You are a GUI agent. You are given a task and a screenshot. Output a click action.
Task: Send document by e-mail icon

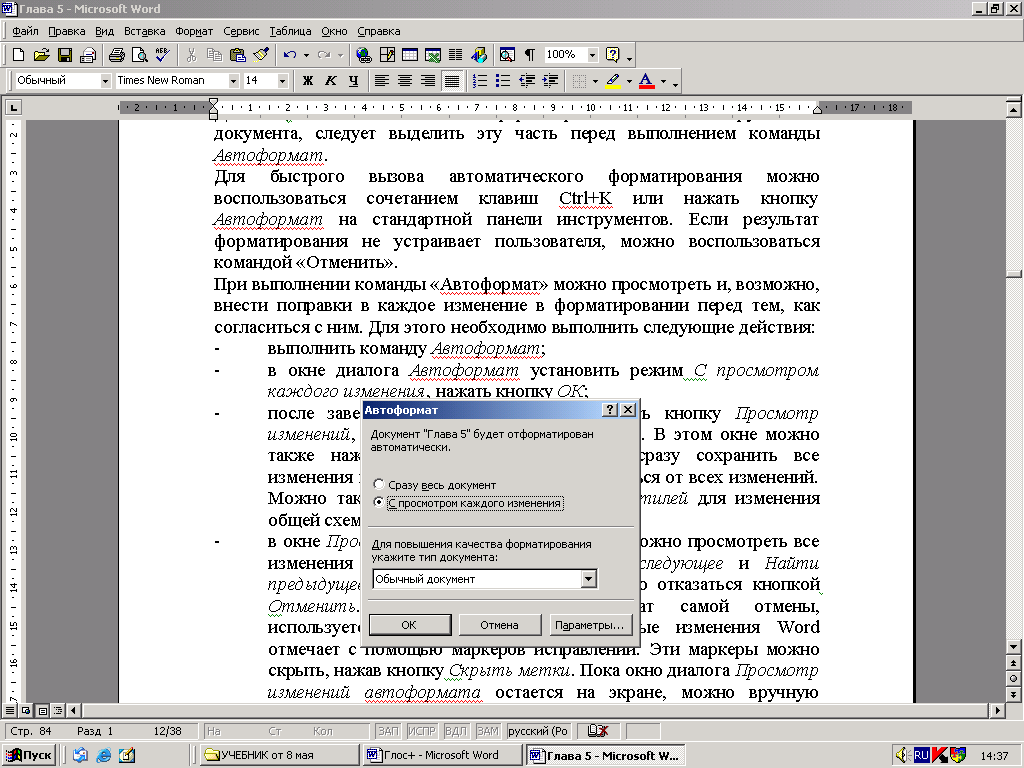pos(88,55)
